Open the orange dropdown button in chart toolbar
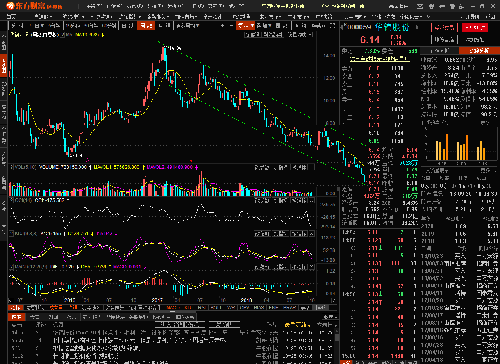Image resolution: width=500 pixels, height=364 pixels. (x=245, y=26)
